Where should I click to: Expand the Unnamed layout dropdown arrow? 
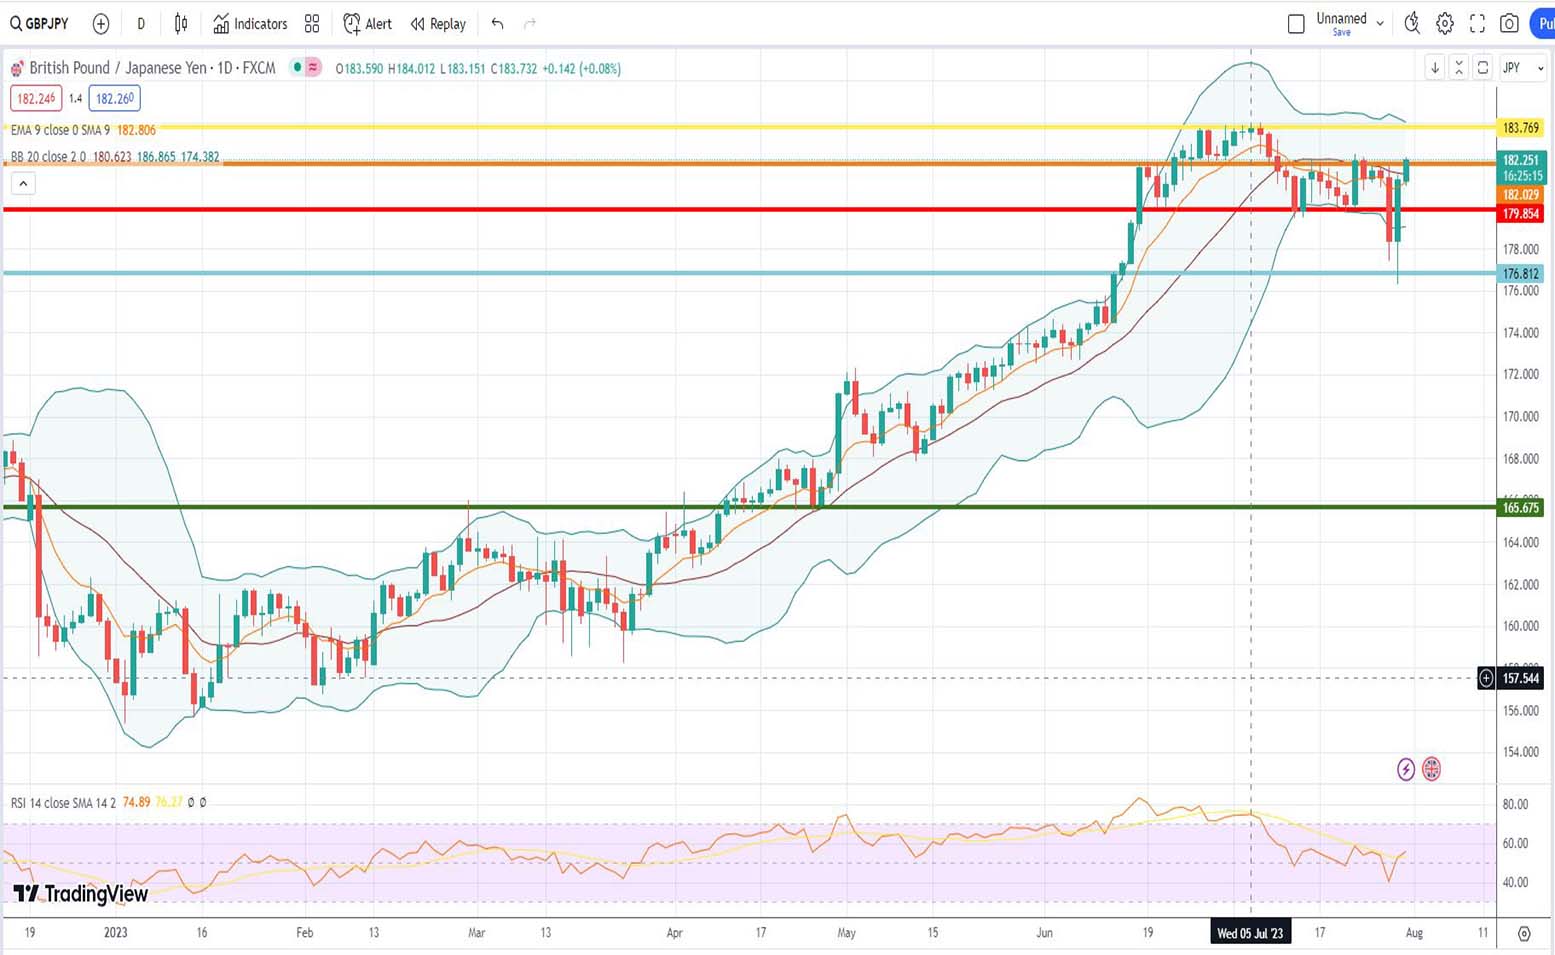click(x=1380, y=23)
